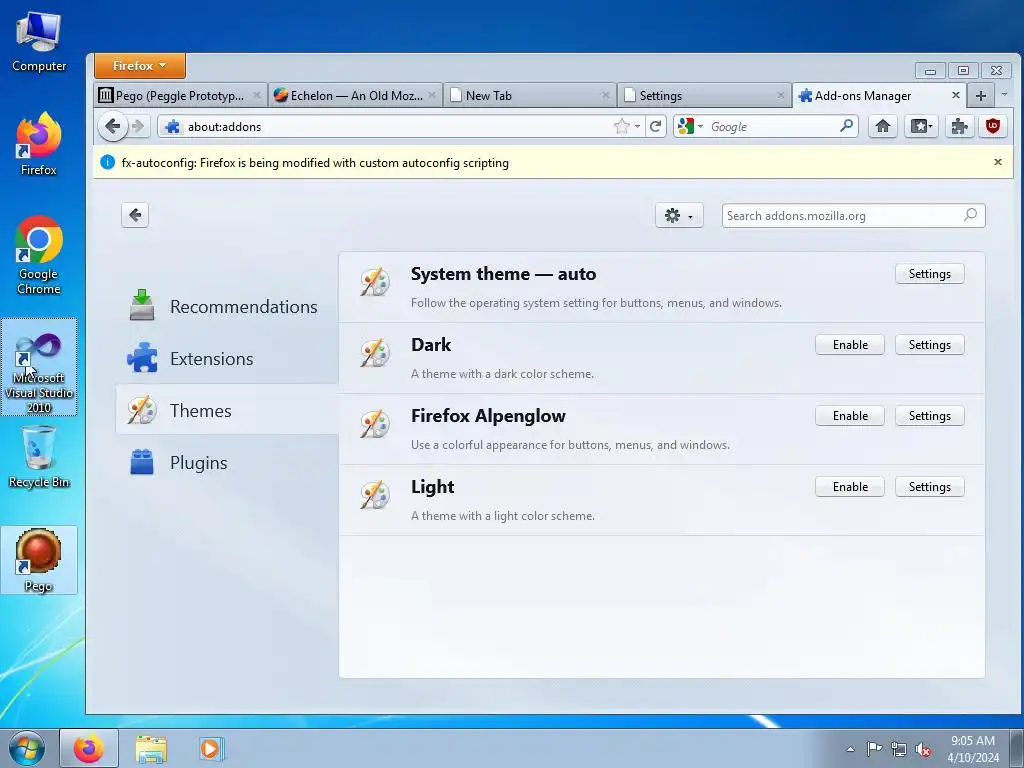Open Windows Media Player taskbar icon

210,749
